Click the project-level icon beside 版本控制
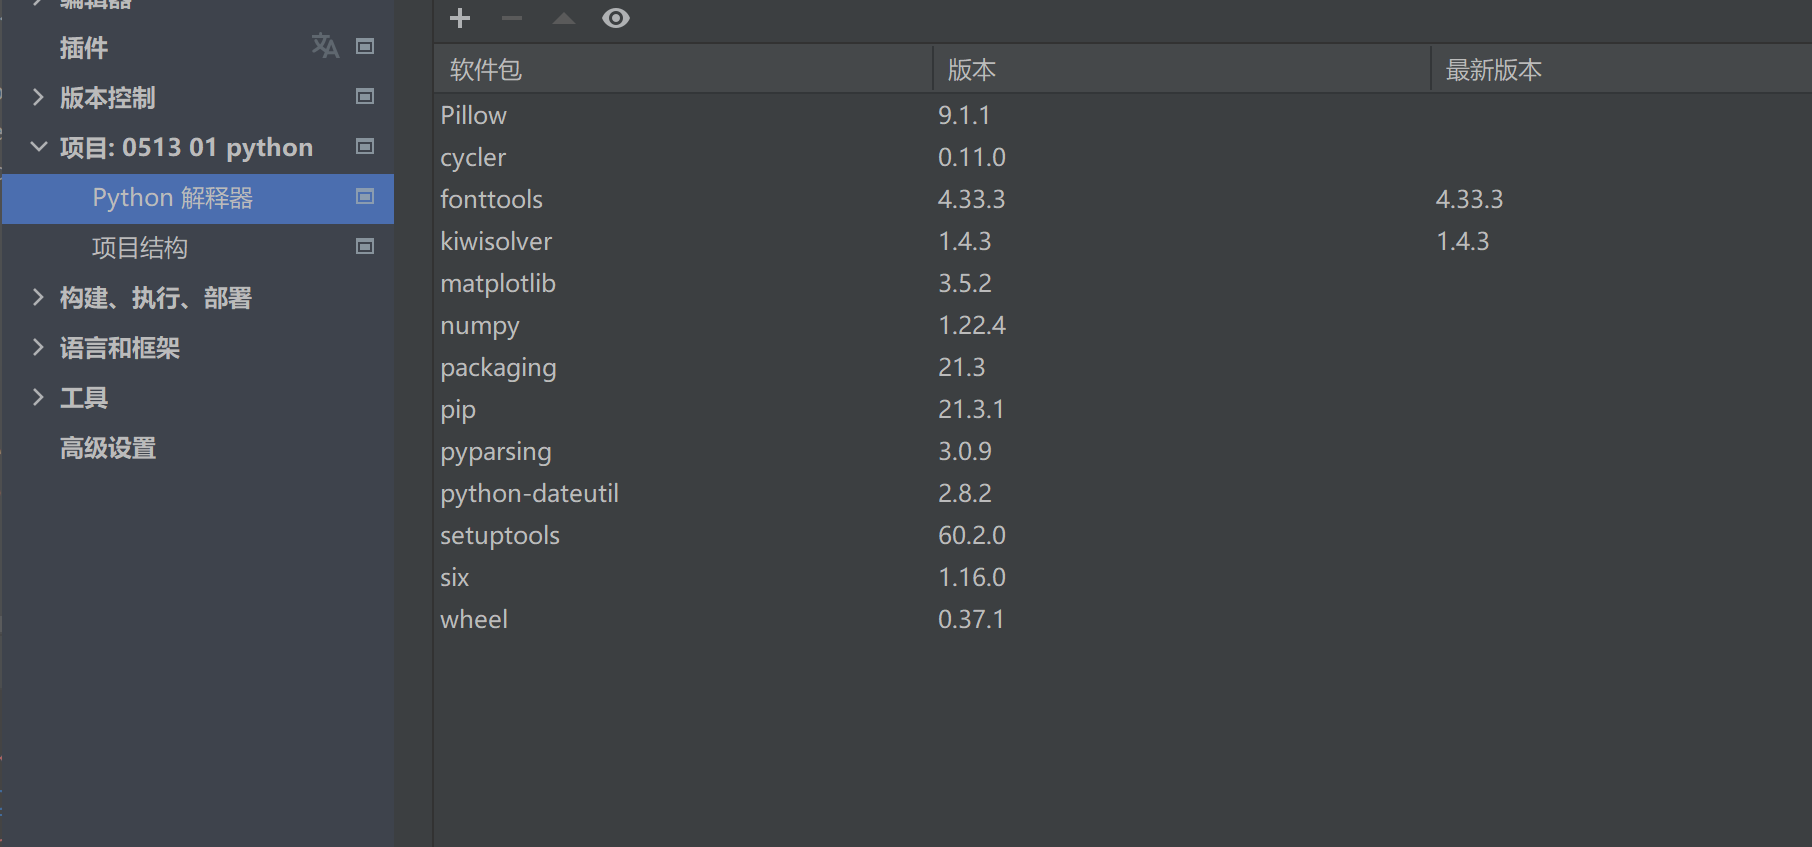 point(365,96)
